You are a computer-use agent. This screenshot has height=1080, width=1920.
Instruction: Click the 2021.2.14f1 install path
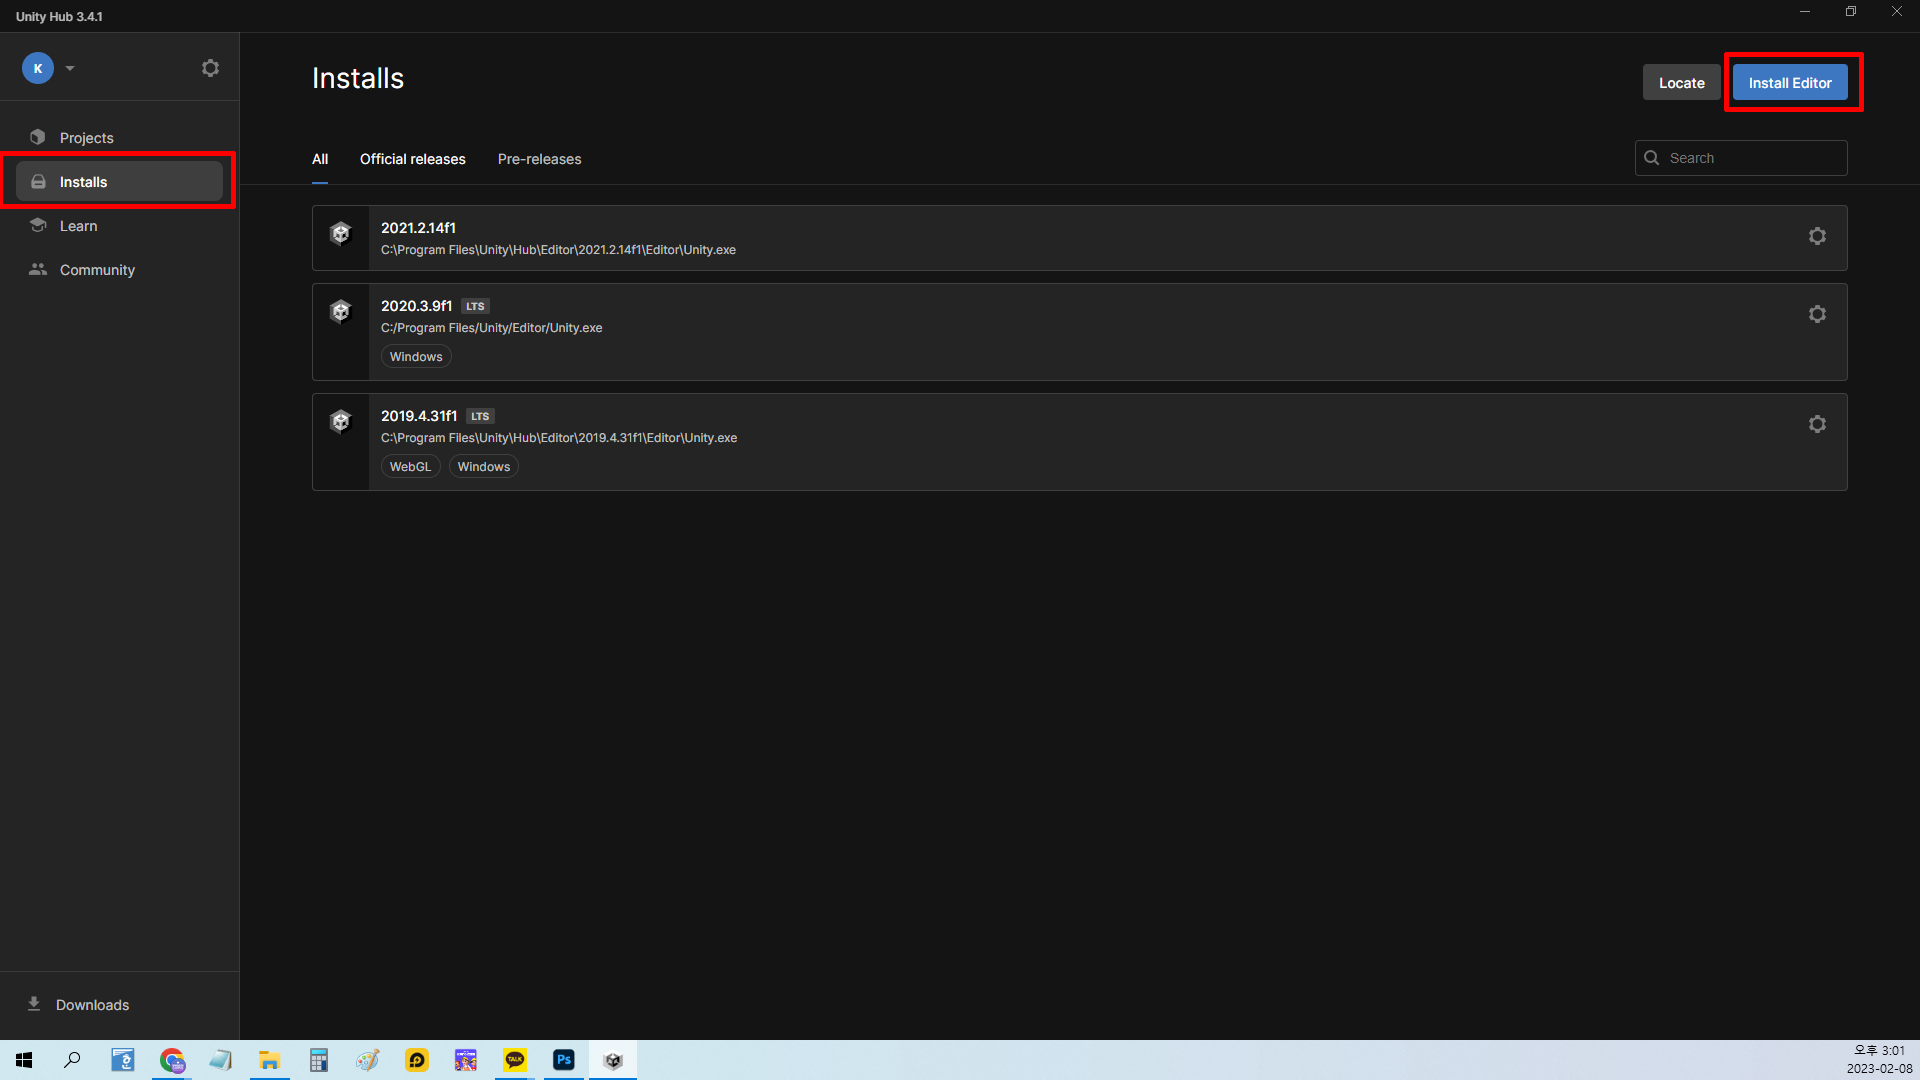[x=558, y=250]
